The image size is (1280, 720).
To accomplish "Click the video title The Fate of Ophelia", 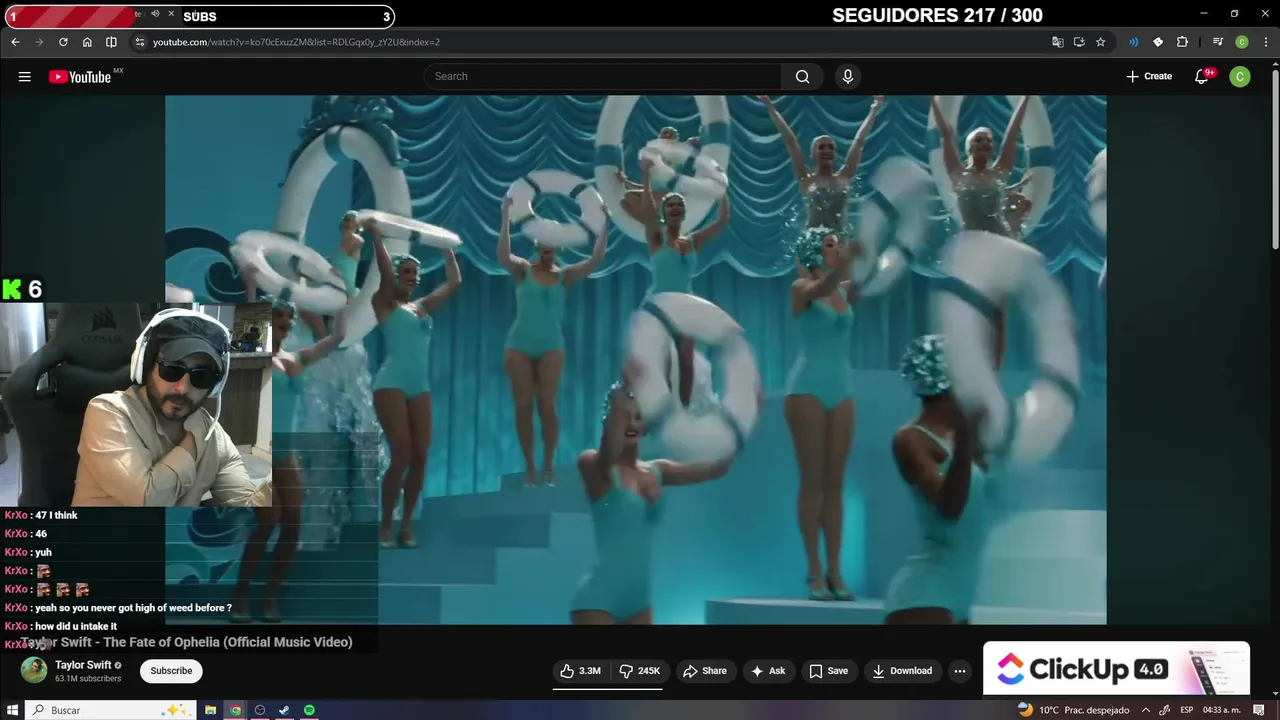I will 186,642.
